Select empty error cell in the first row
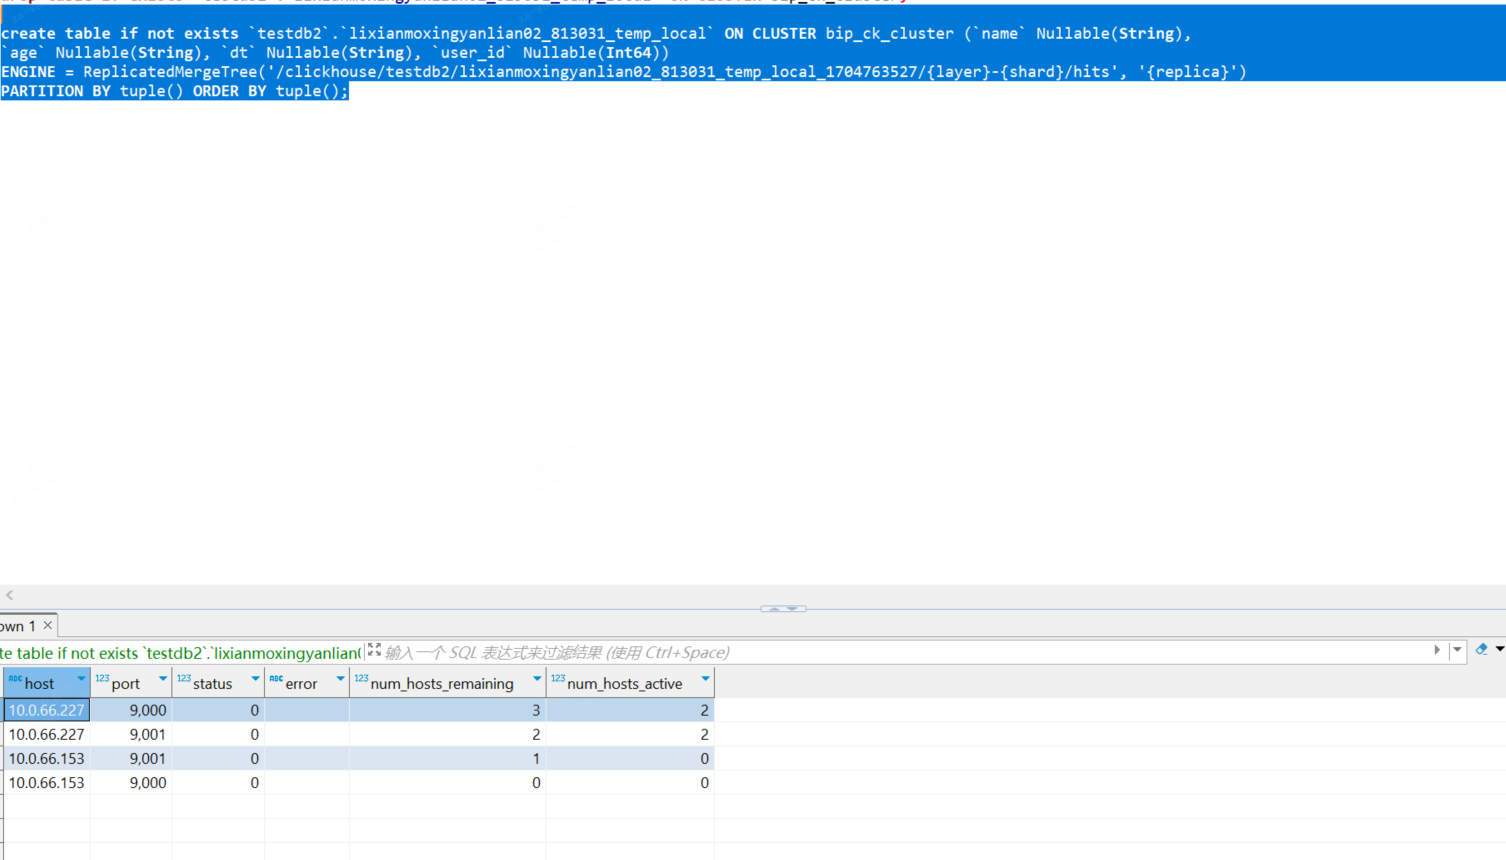This screenshot has height=860, width=1506. coord(307,710)
